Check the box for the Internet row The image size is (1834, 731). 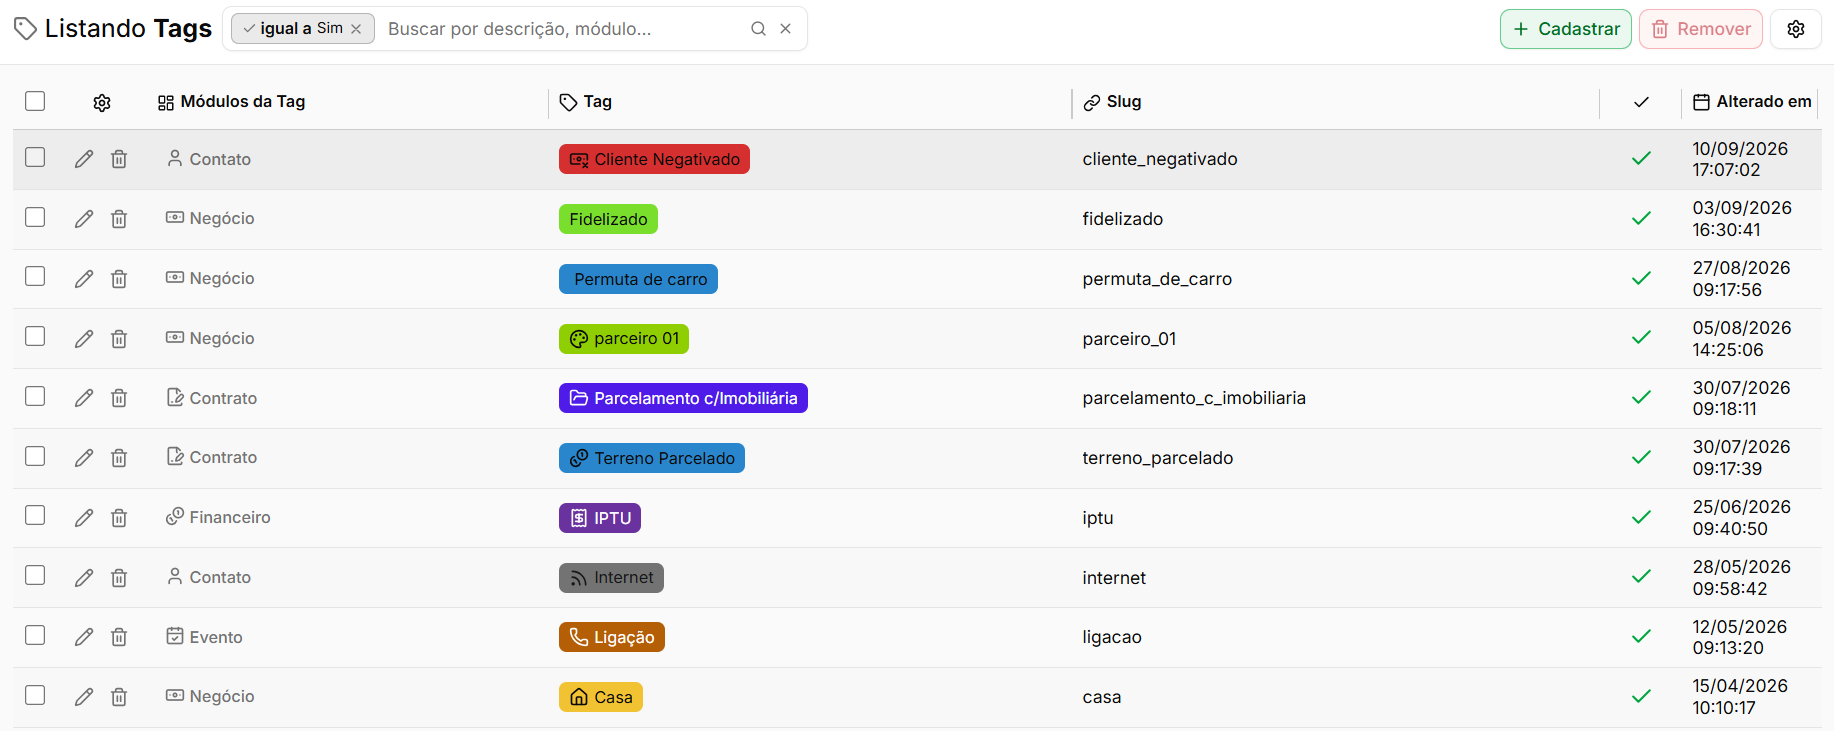click(x=35, y=575)
